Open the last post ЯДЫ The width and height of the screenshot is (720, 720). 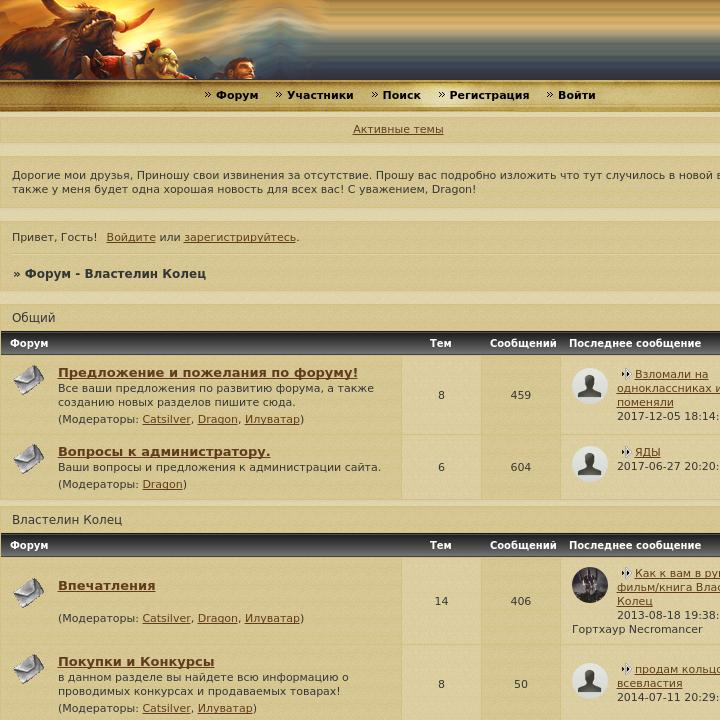click(x=647, y=452)
